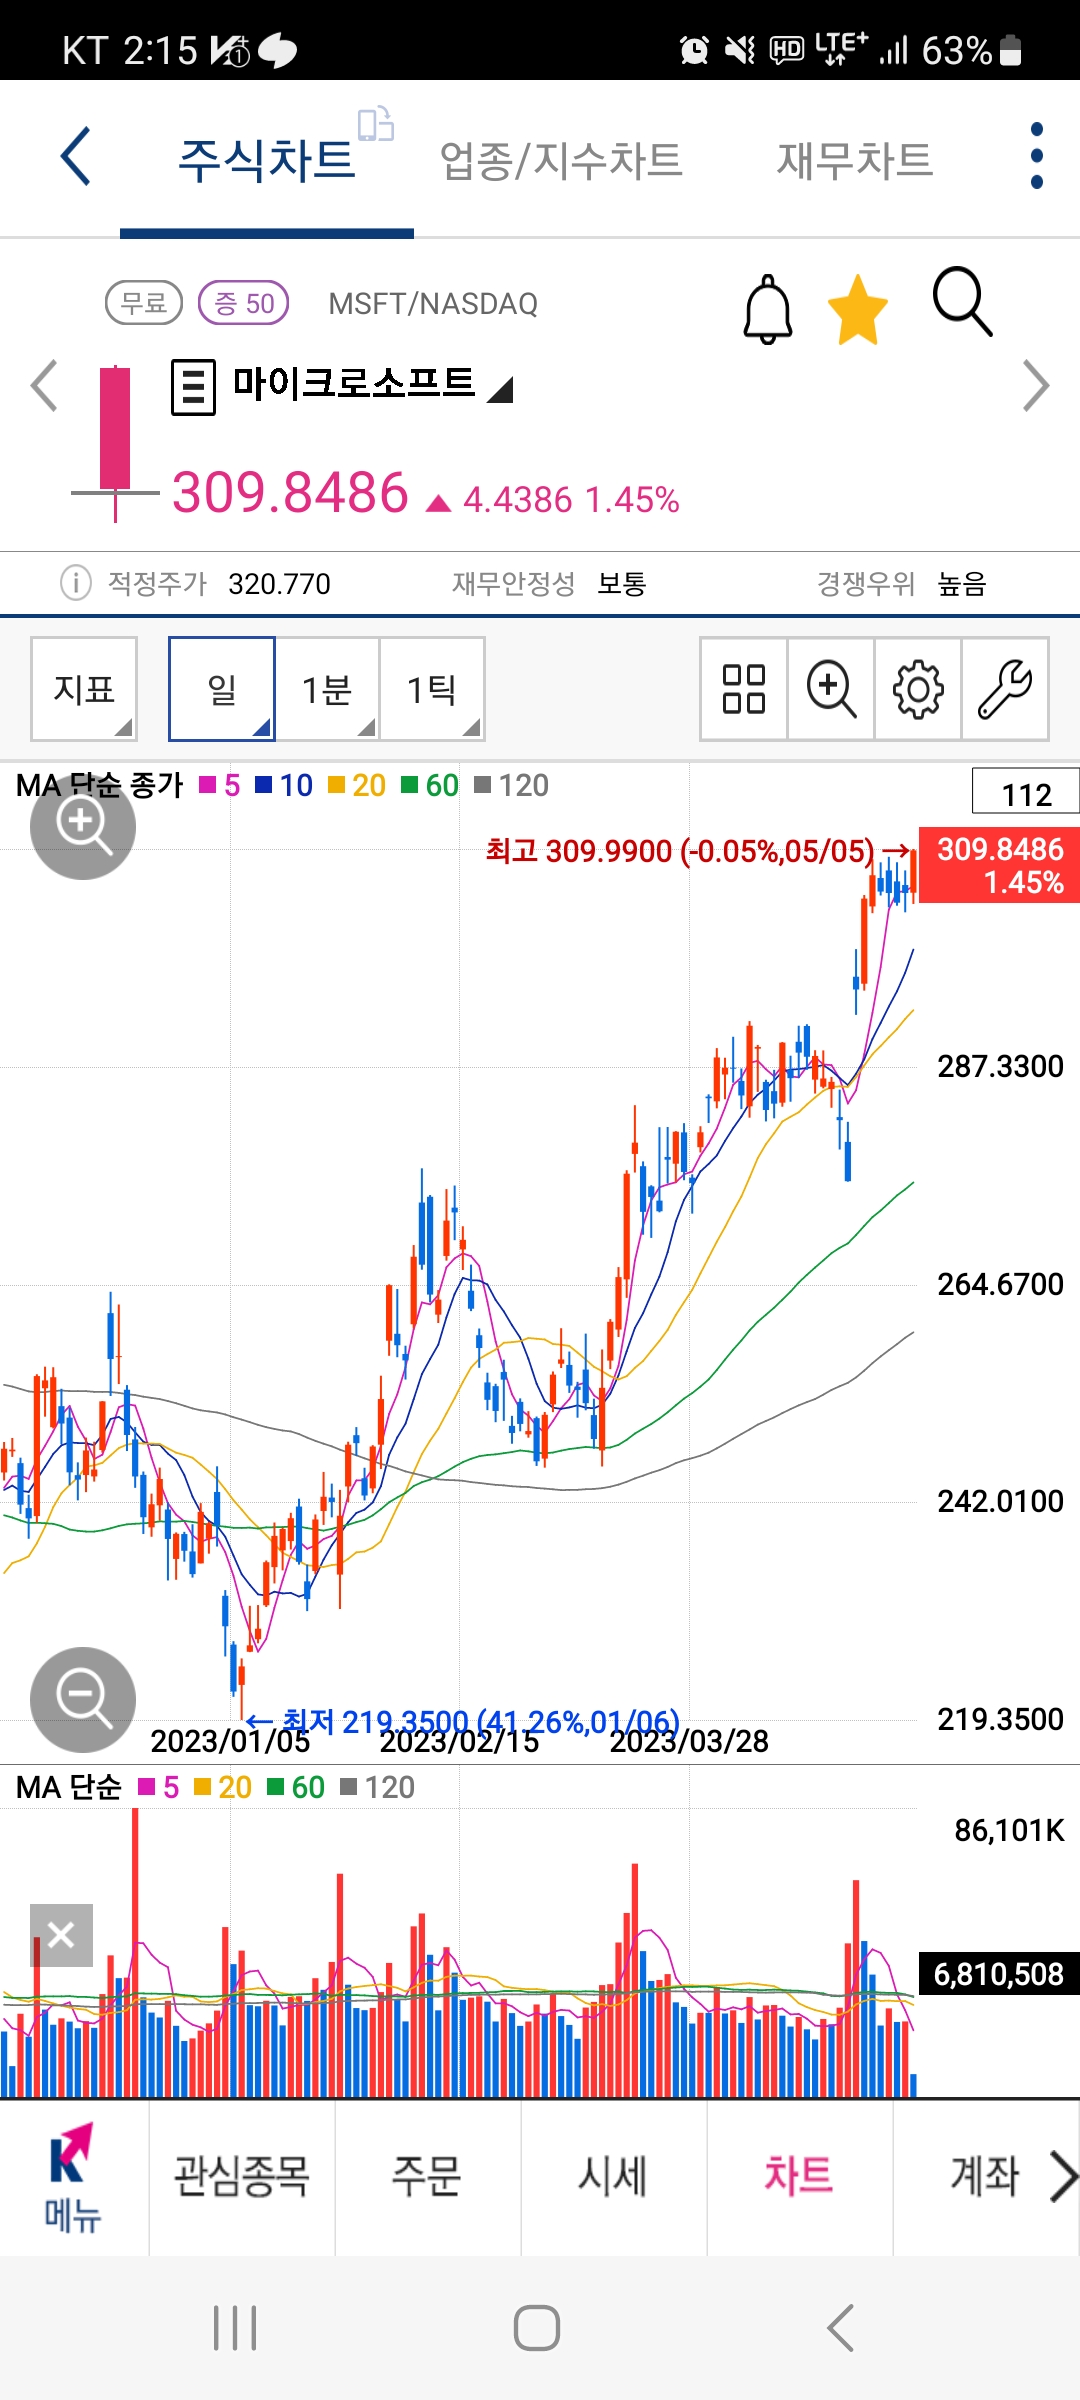Switch to the 재무차트 tab
This screenshot has width=1080, height=2400.
pyautogui.click(x=855, y=160)
